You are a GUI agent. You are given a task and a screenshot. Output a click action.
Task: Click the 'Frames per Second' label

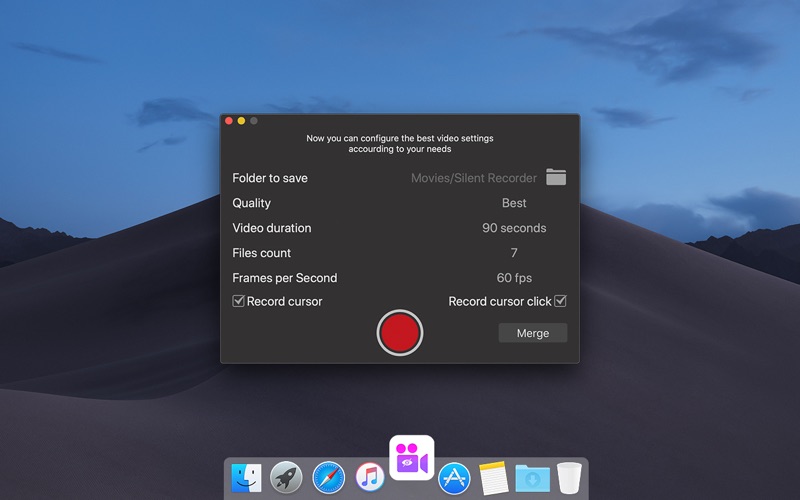tap(285, 278)
